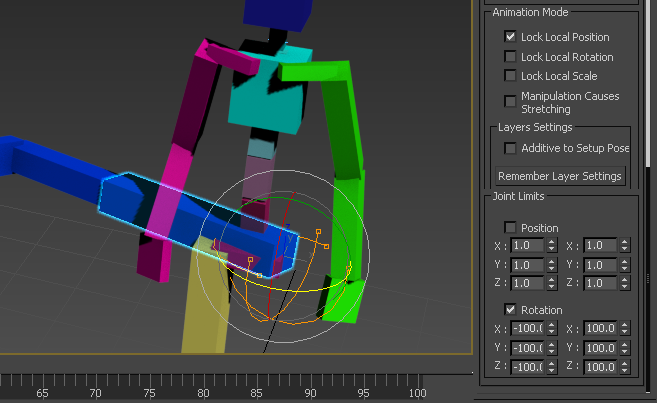Screen dimensions: 657x403
Task: Click Position Z maximum value field
Action: coord(600,283)
